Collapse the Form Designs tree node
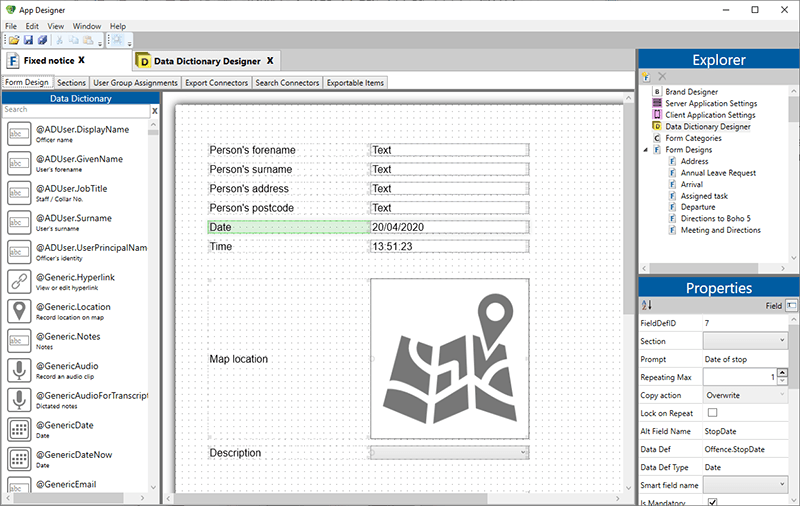Screen dimensions: 800x506 (x=644, y=150)
